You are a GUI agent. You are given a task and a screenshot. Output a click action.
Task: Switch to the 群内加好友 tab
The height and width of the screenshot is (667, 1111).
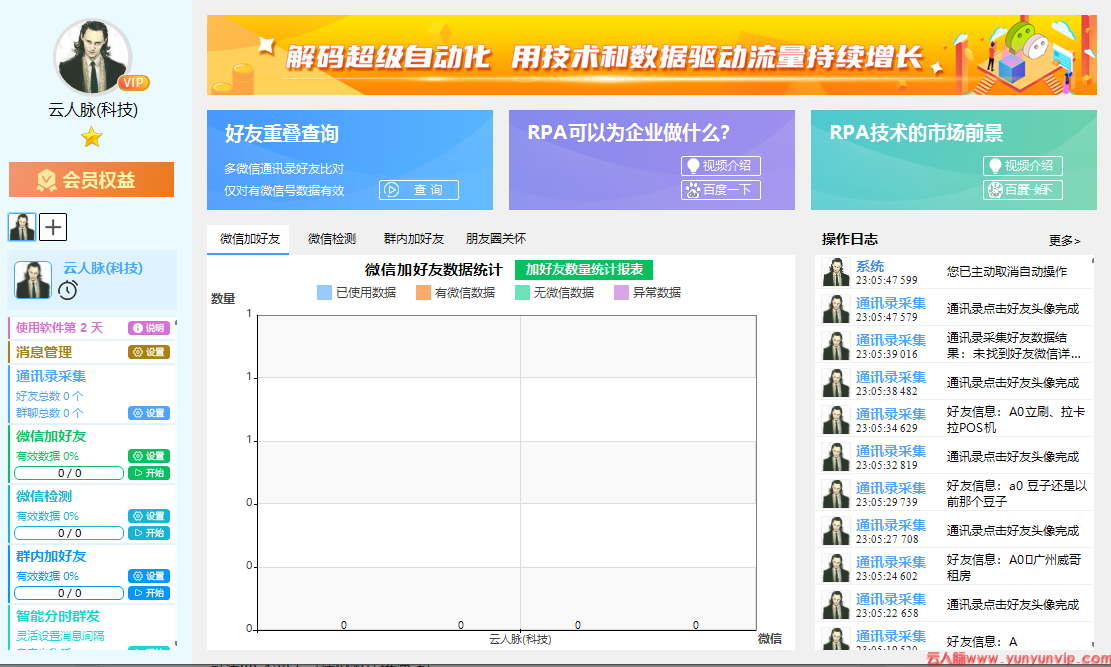(x=414, y=239)
